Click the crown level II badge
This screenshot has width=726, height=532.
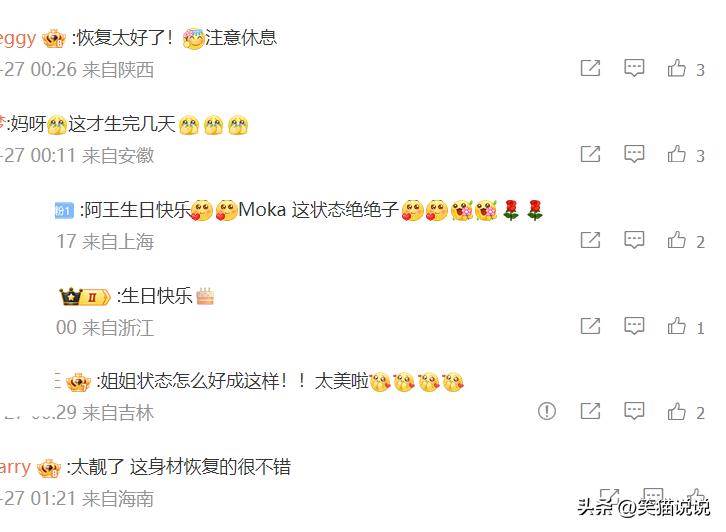(85, 296)
